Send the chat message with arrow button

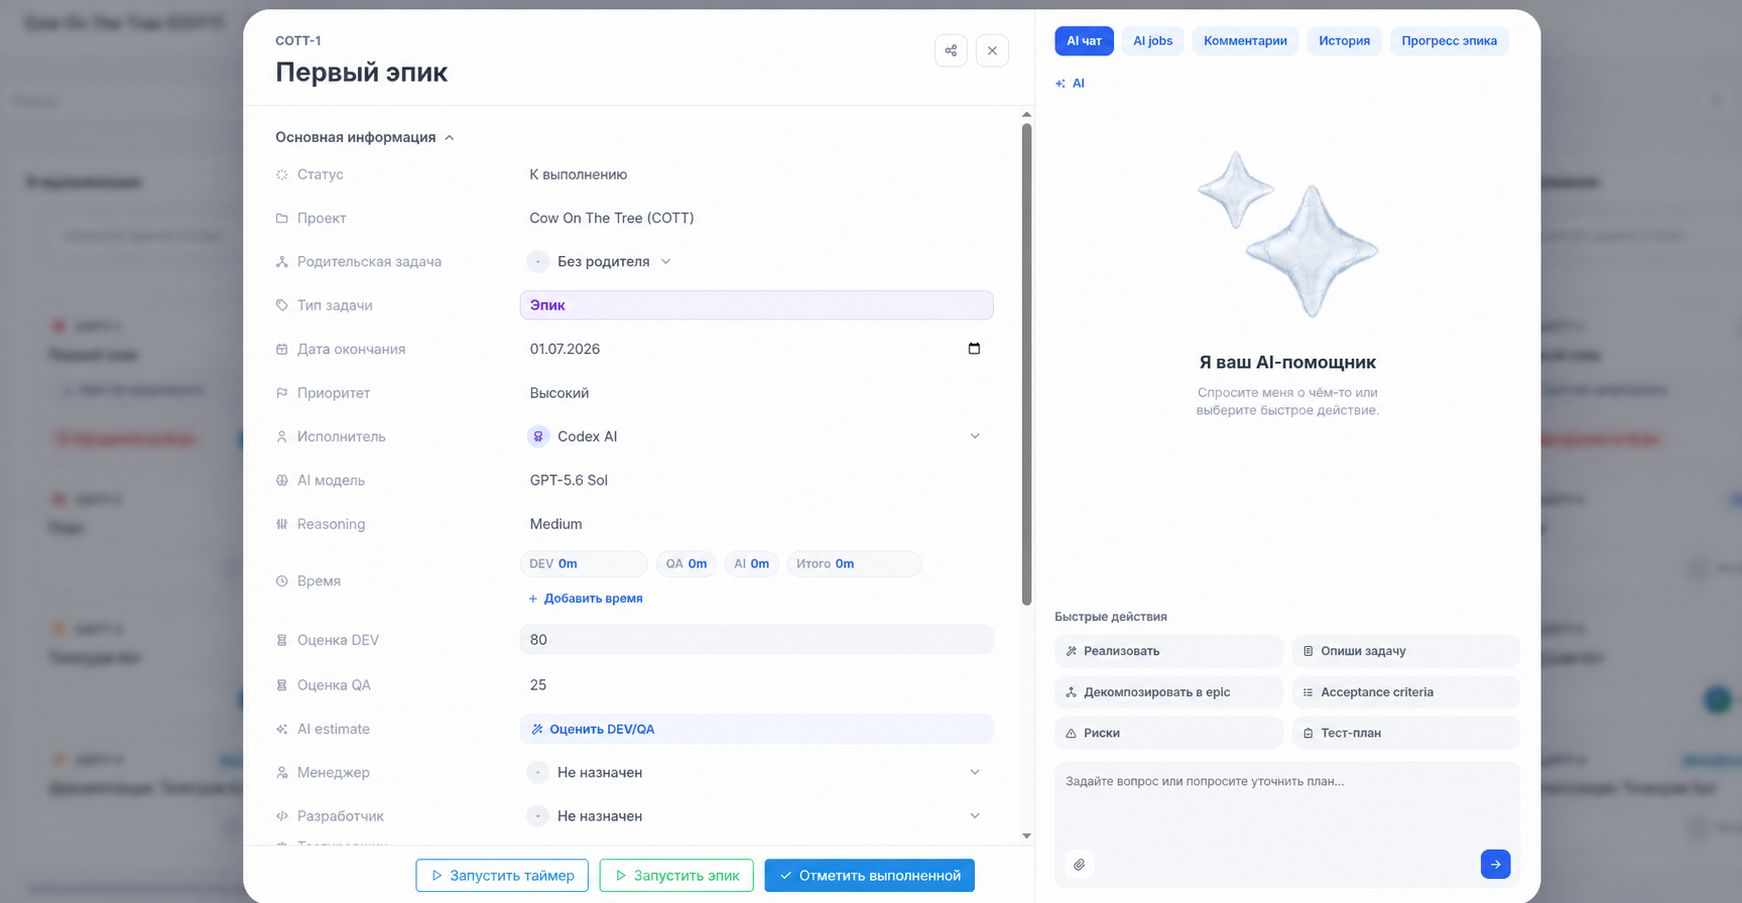[1495, 864]
